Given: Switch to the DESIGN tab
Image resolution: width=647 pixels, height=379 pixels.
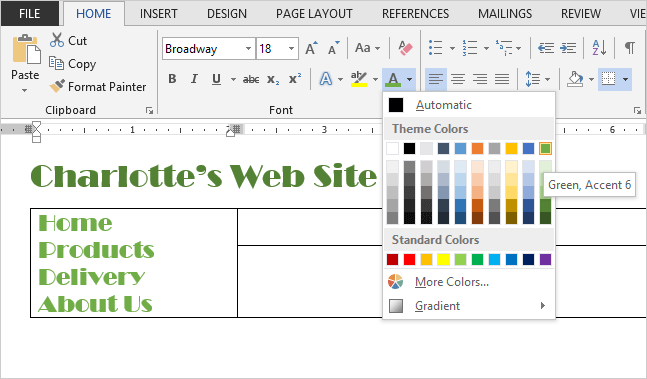Looking at the screenshot, I should [x=227, y=14].
